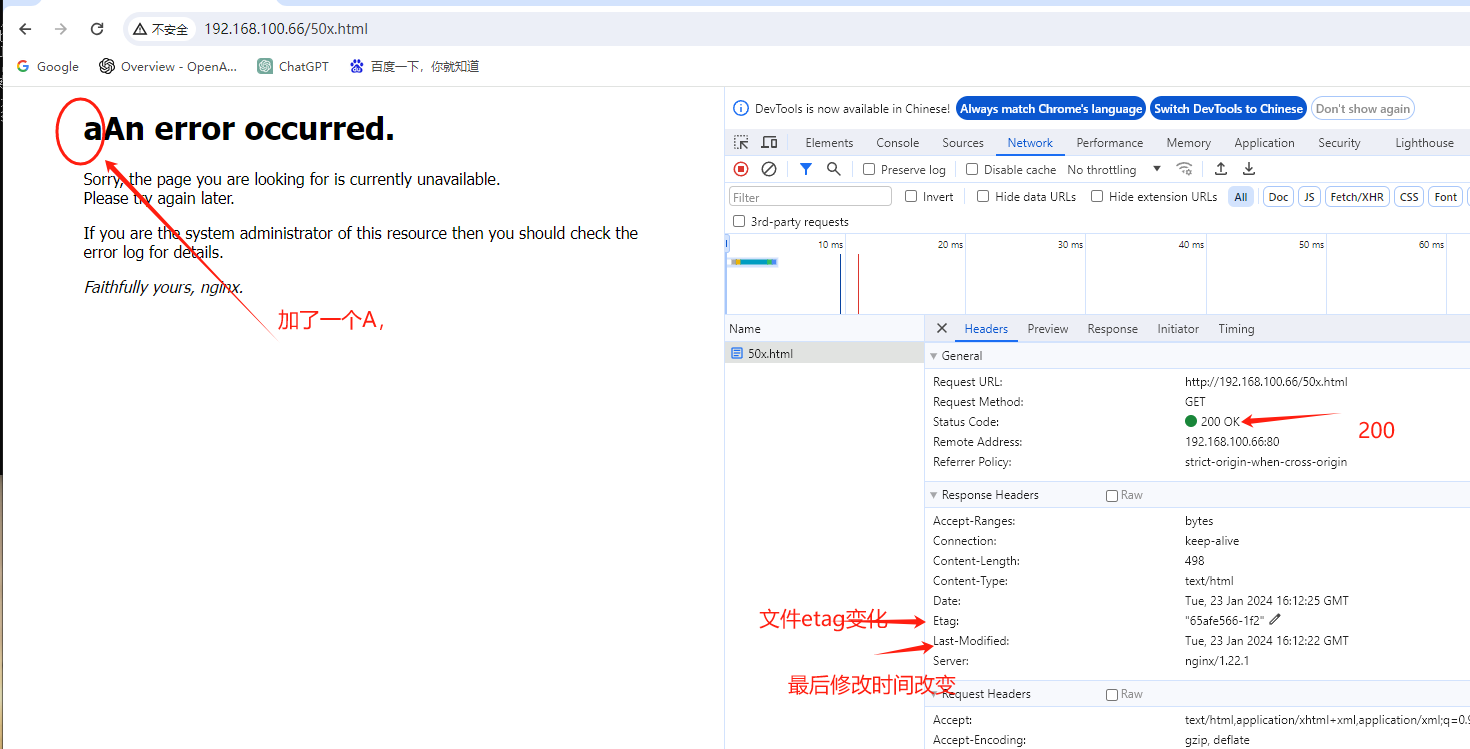Screen dimensions: 1470x749
Task: Filter by JS request type
Action: pyautogui.click(x=1309, y=197)
